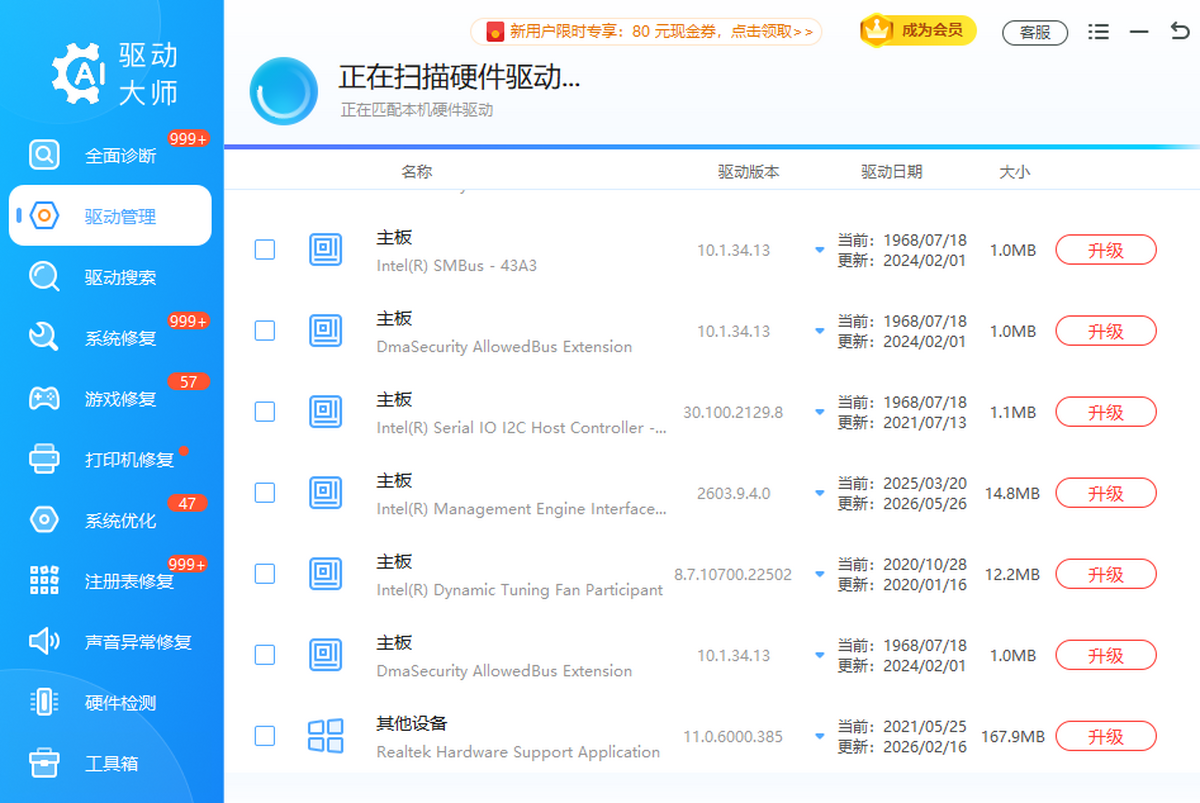This screenshot has width=1200, height=803.
Task: Expand version dropdown for 30.100.2129.8
Action: (x=820, y=413)
